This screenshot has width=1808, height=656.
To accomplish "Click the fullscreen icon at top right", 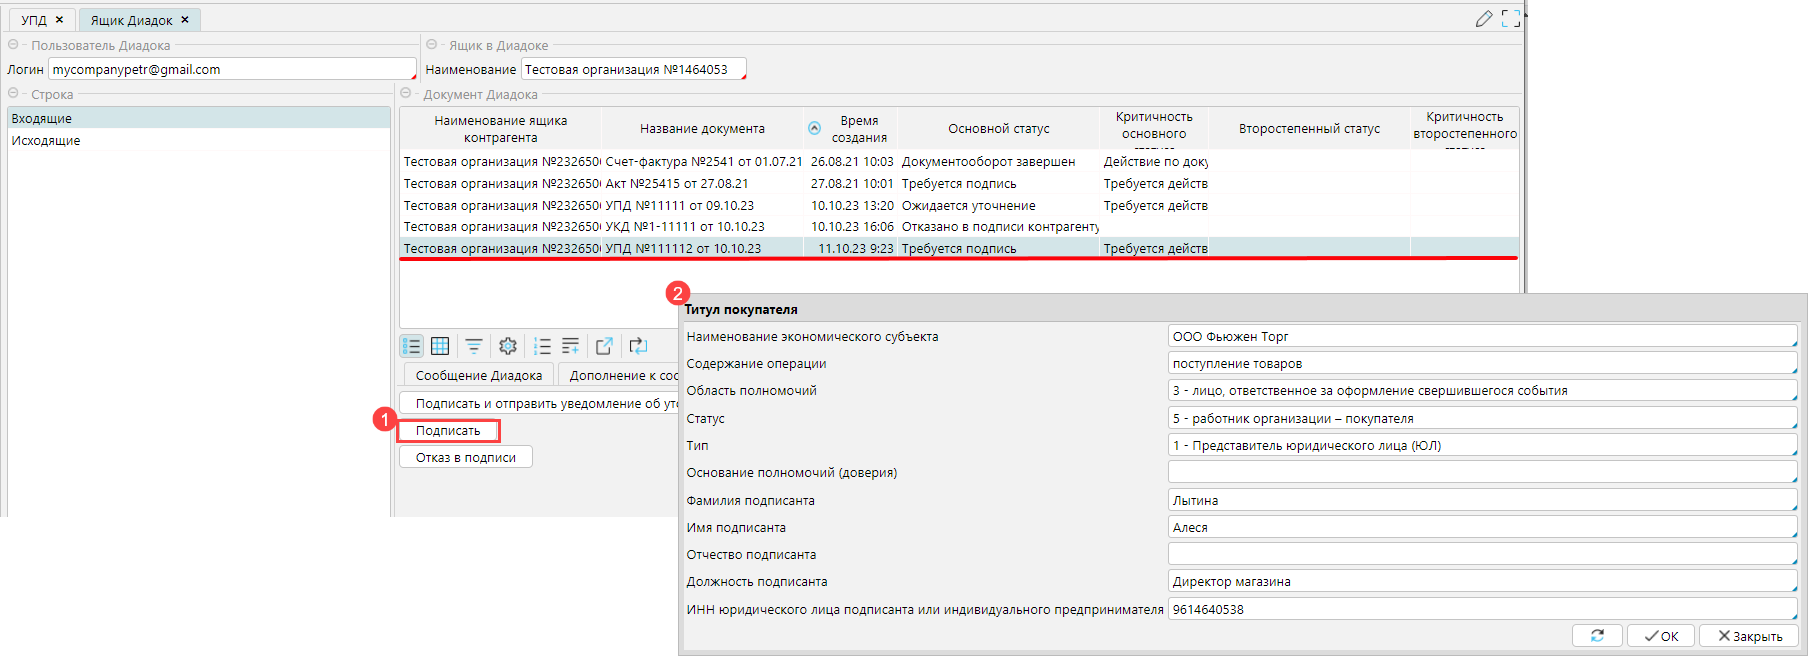I will tap(1511, 19).
